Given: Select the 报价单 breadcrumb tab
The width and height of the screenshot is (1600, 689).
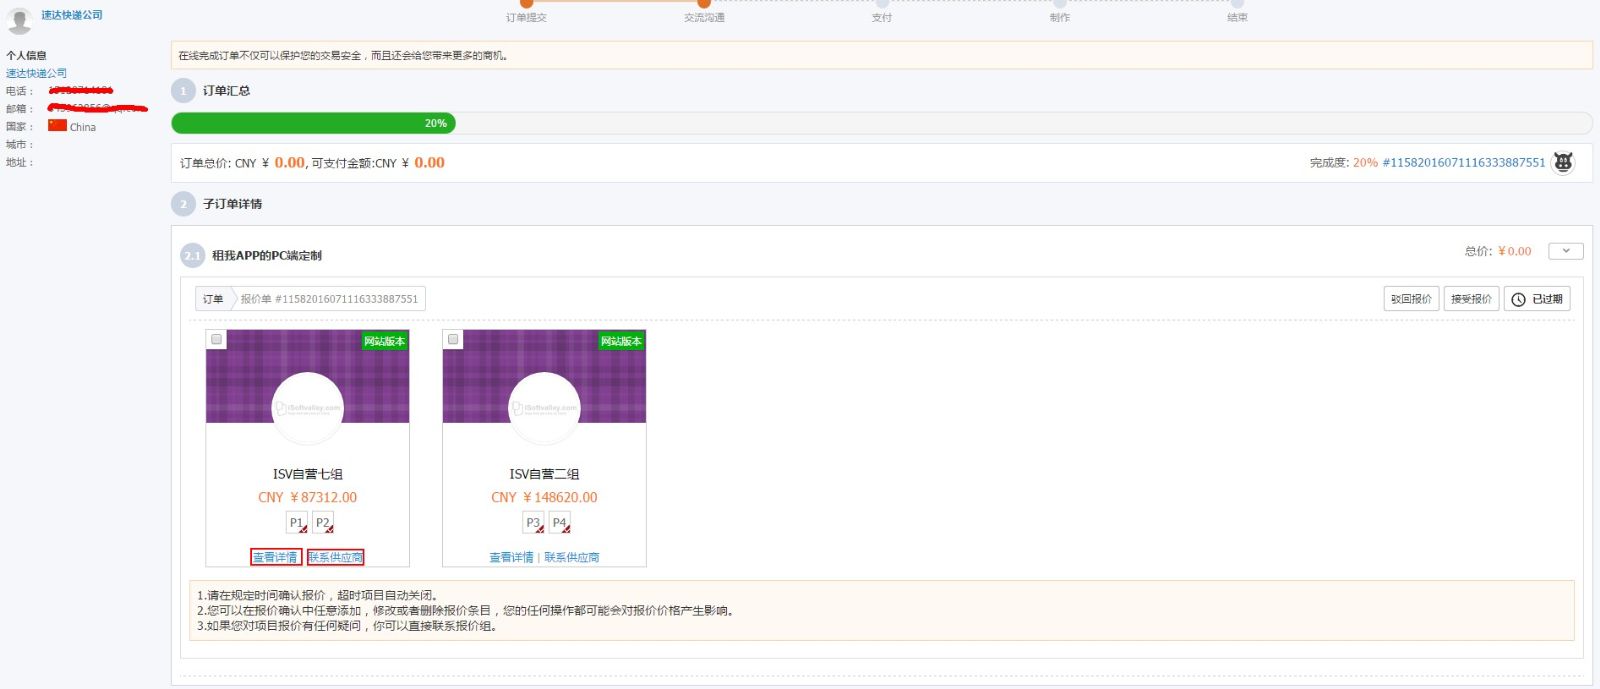Looking at the screenshot, I should point(329,299).
